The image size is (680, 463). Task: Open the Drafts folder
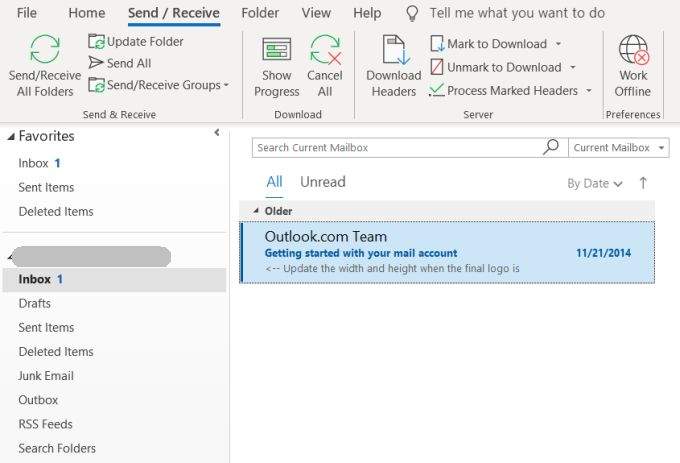tap(35, 303)
